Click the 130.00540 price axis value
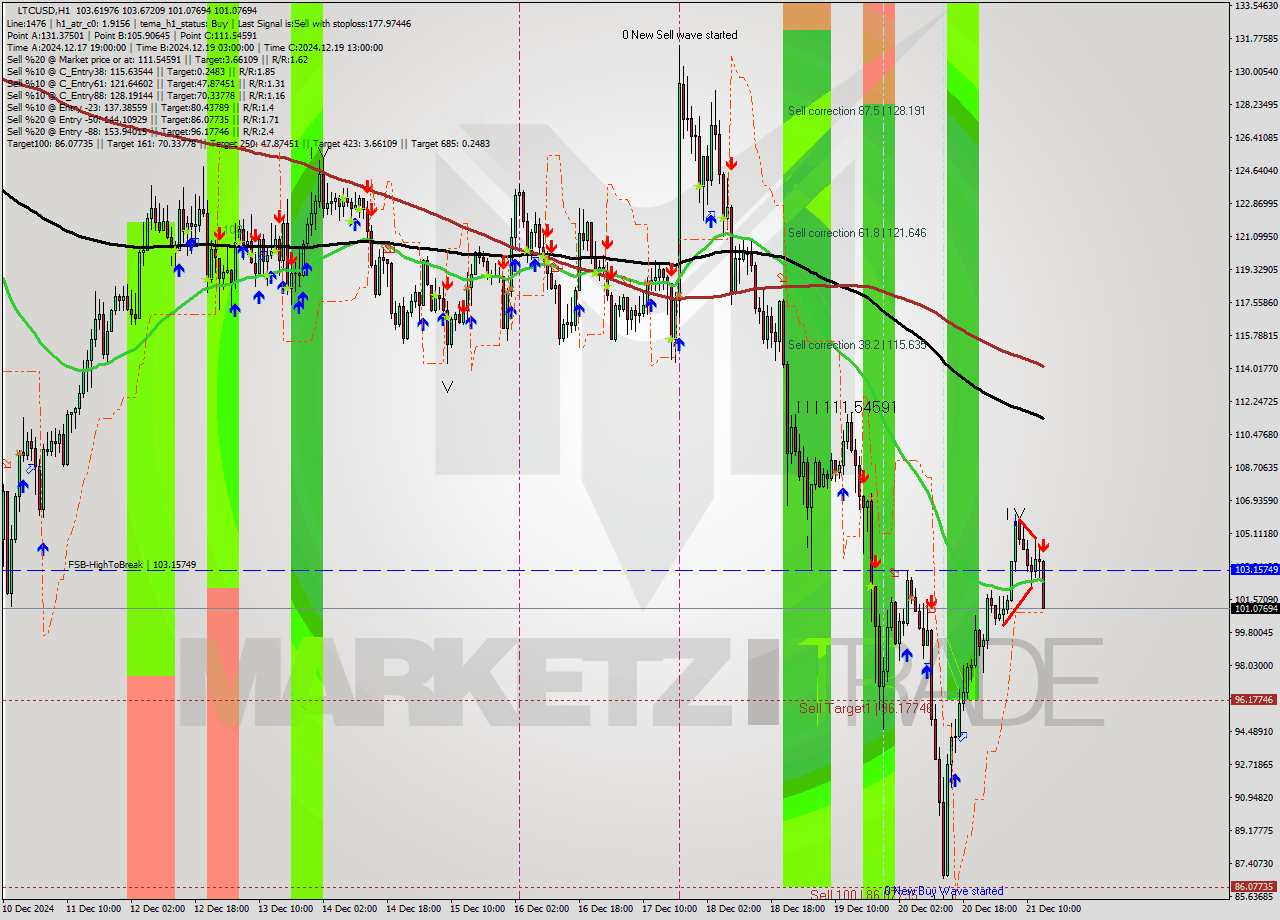1280x920 pixels. point(1255,72)
